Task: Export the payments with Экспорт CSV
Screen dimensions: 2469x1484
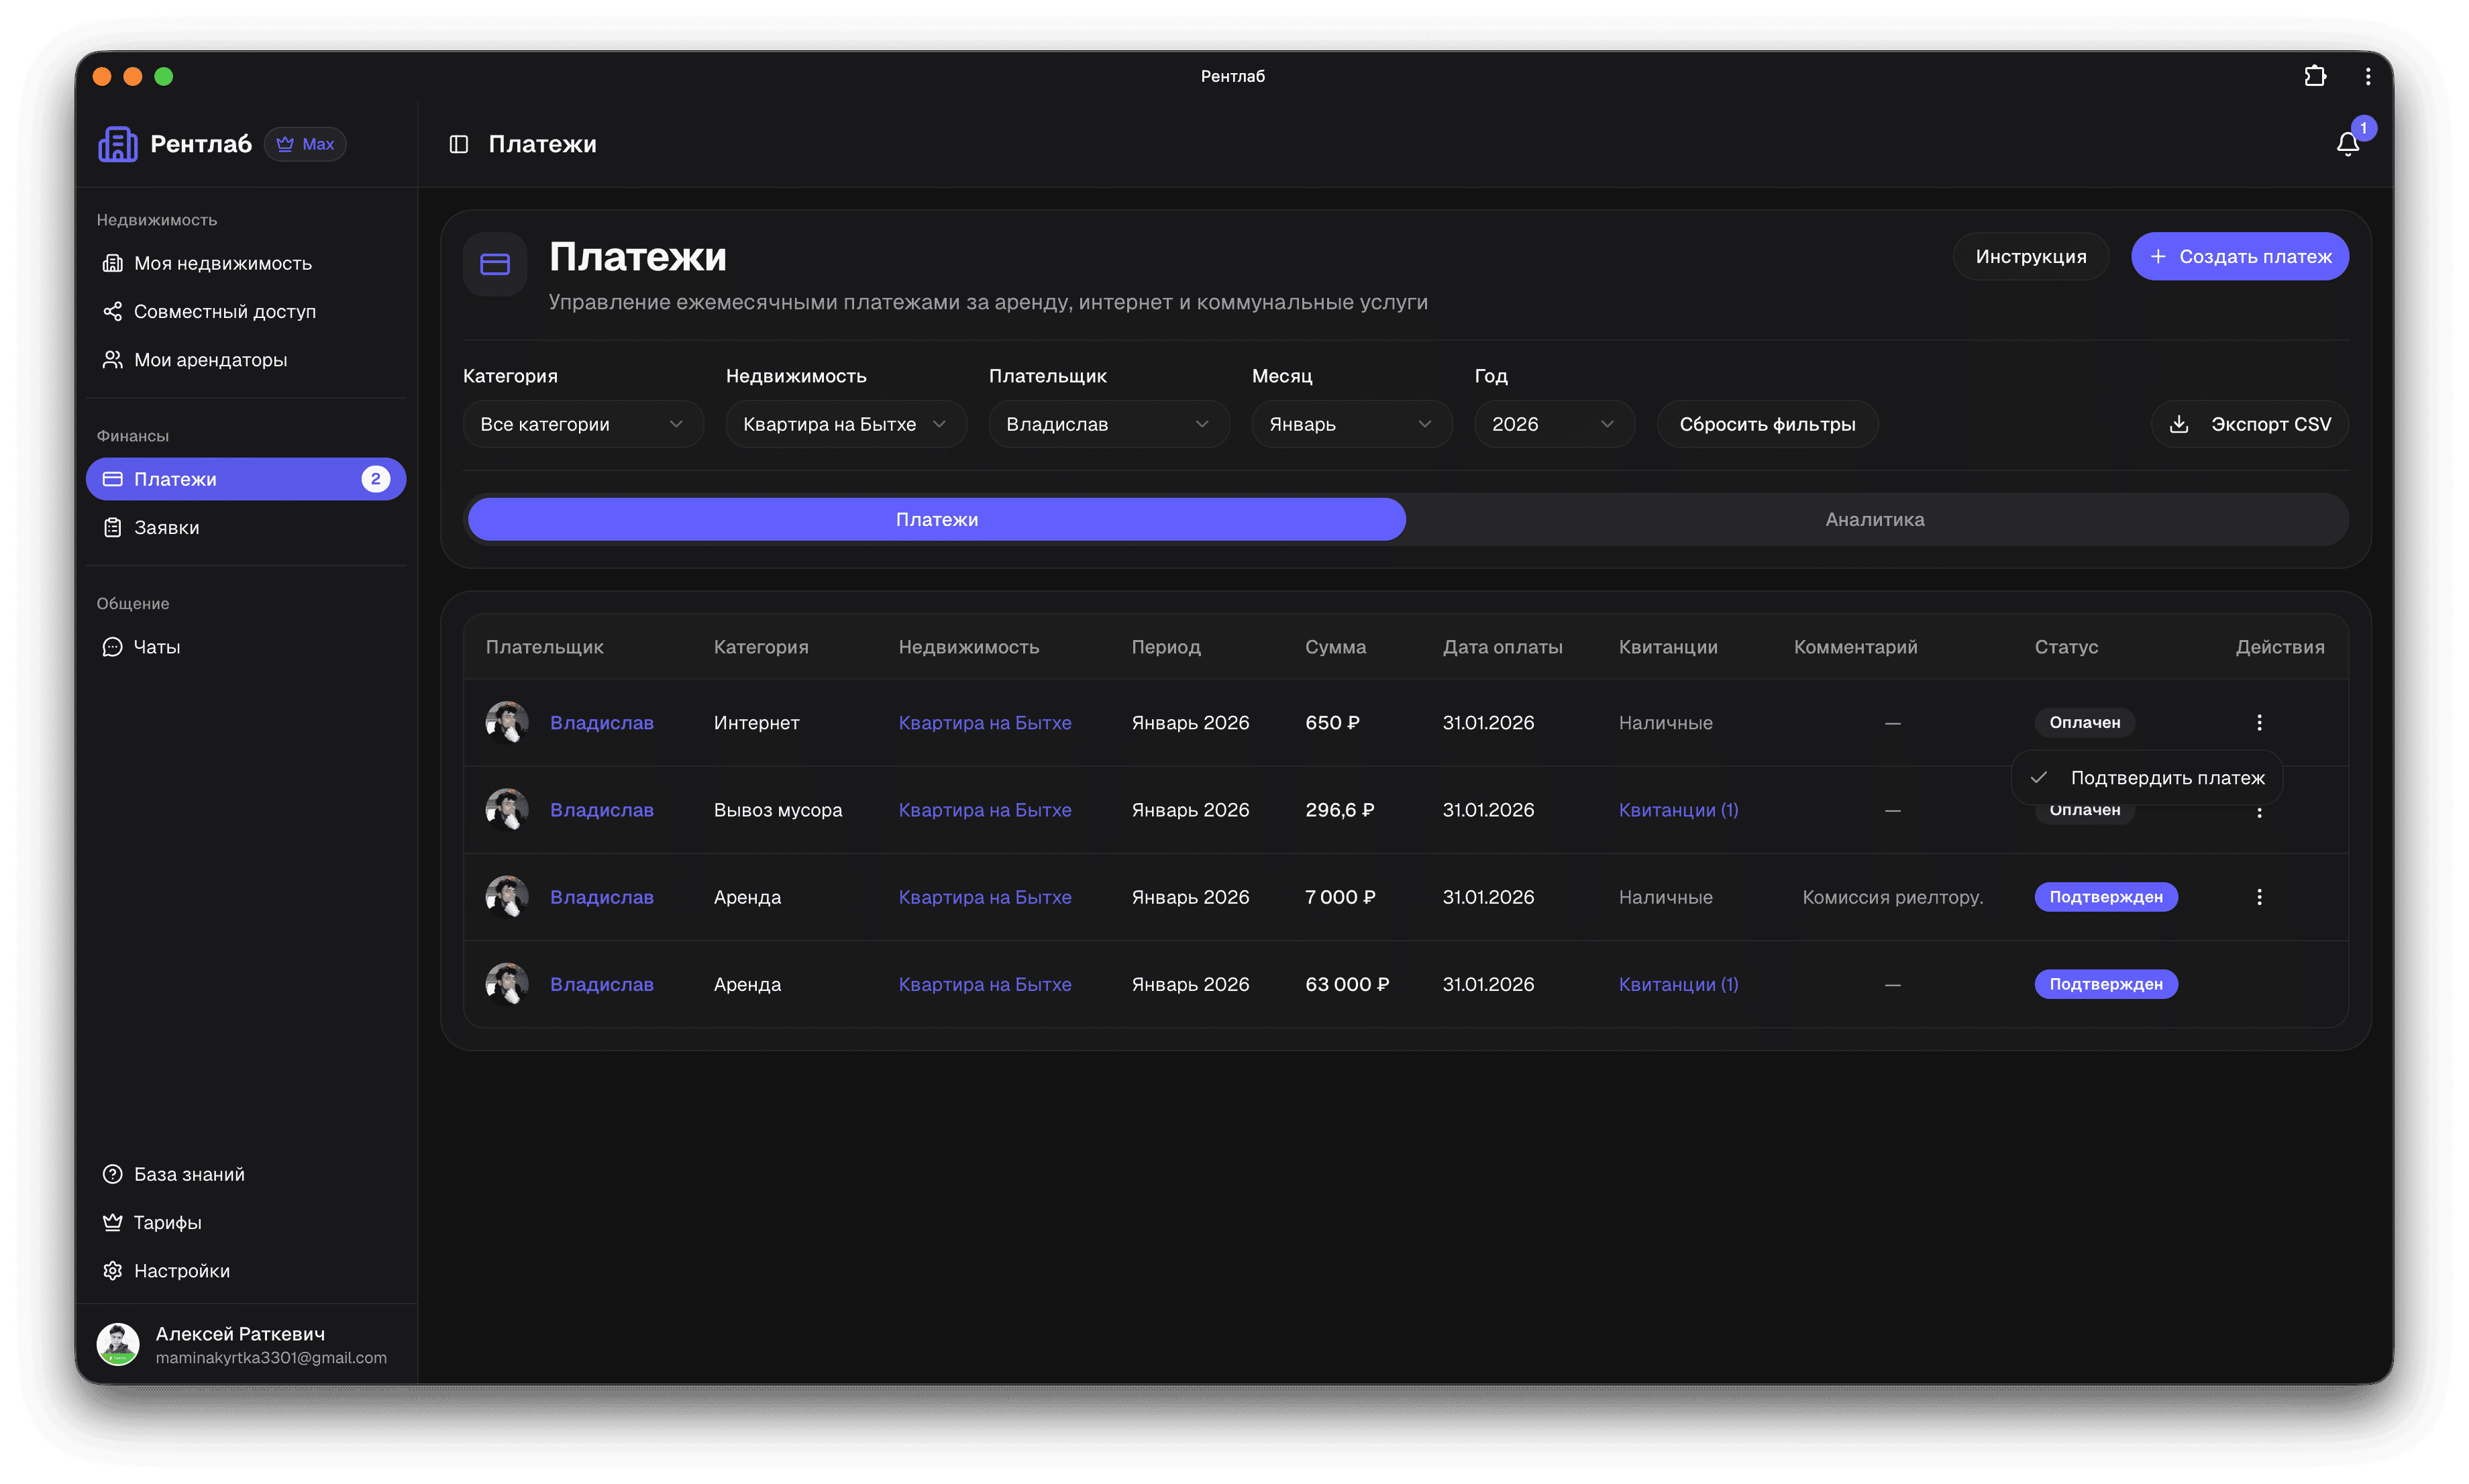Action: [2249, 424]
